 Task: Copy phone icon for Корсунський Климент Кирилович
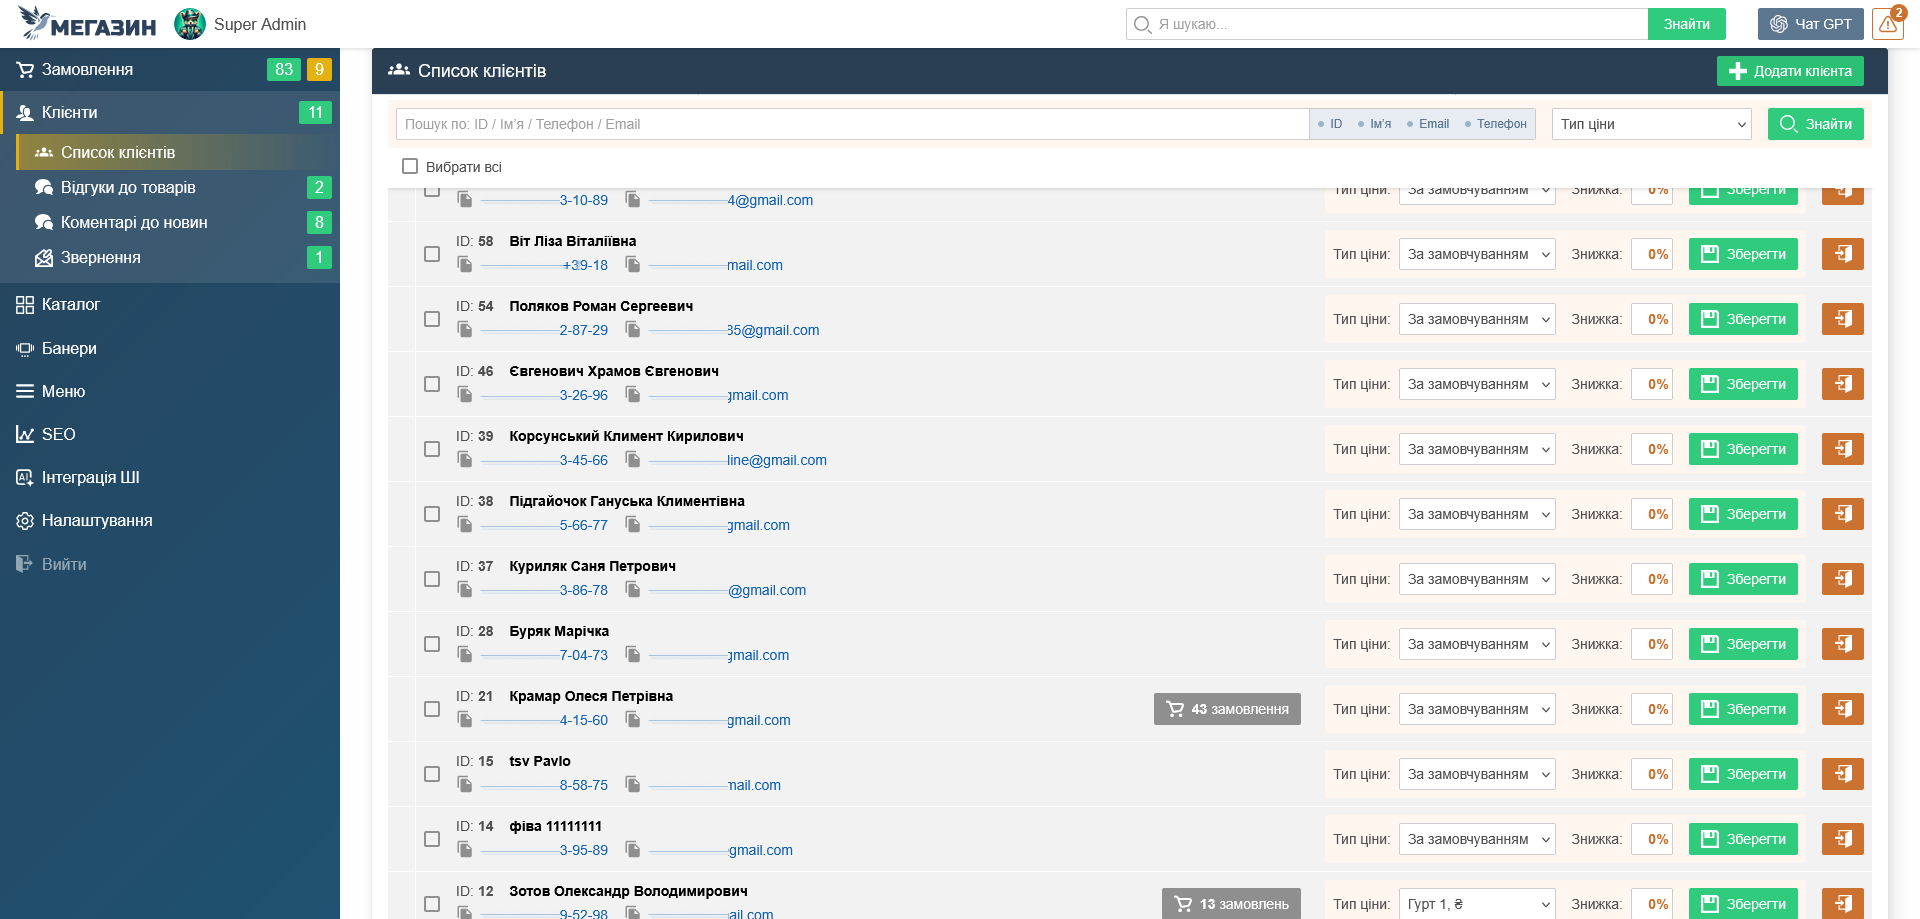465,459
